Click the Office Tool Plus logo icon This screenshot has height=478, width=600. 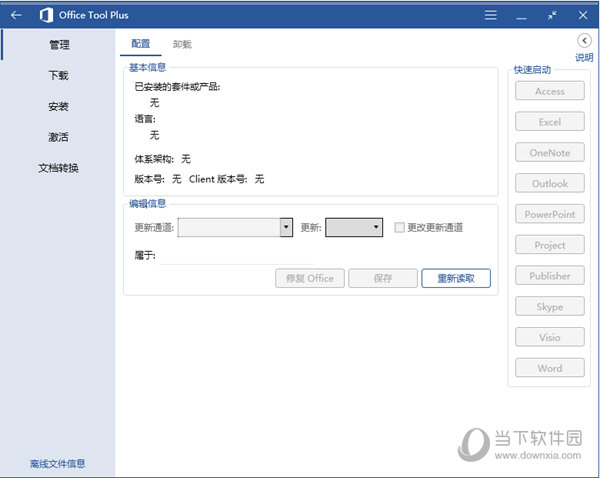tap(46, 15)
